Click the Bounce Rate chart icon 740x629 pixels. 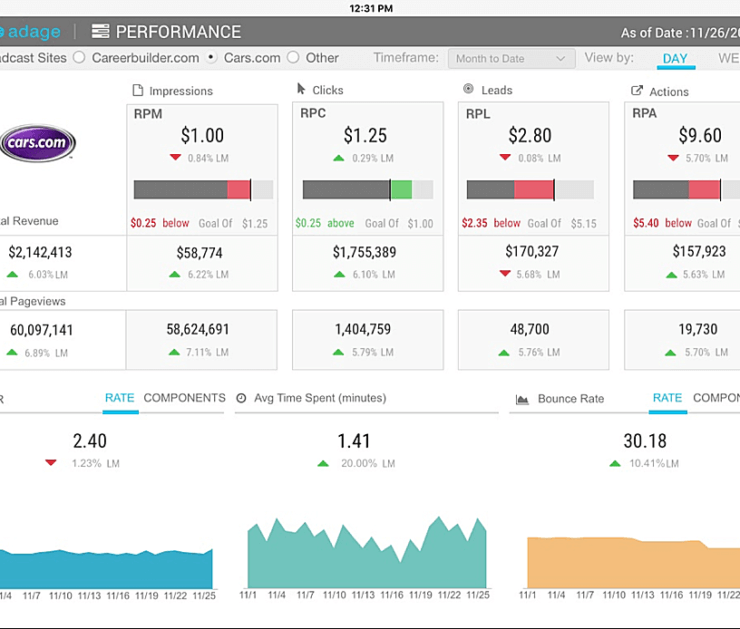click(522, 399)
